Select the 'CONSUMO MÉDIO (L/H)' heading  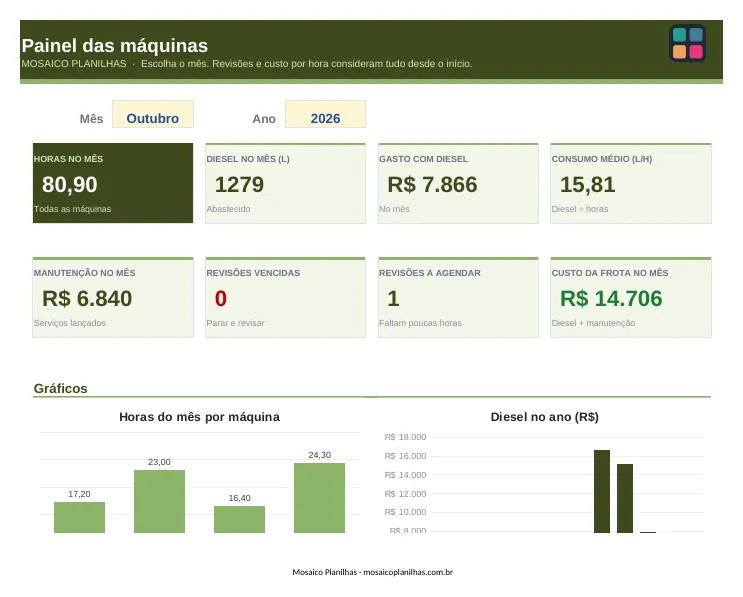coord(602,159)
